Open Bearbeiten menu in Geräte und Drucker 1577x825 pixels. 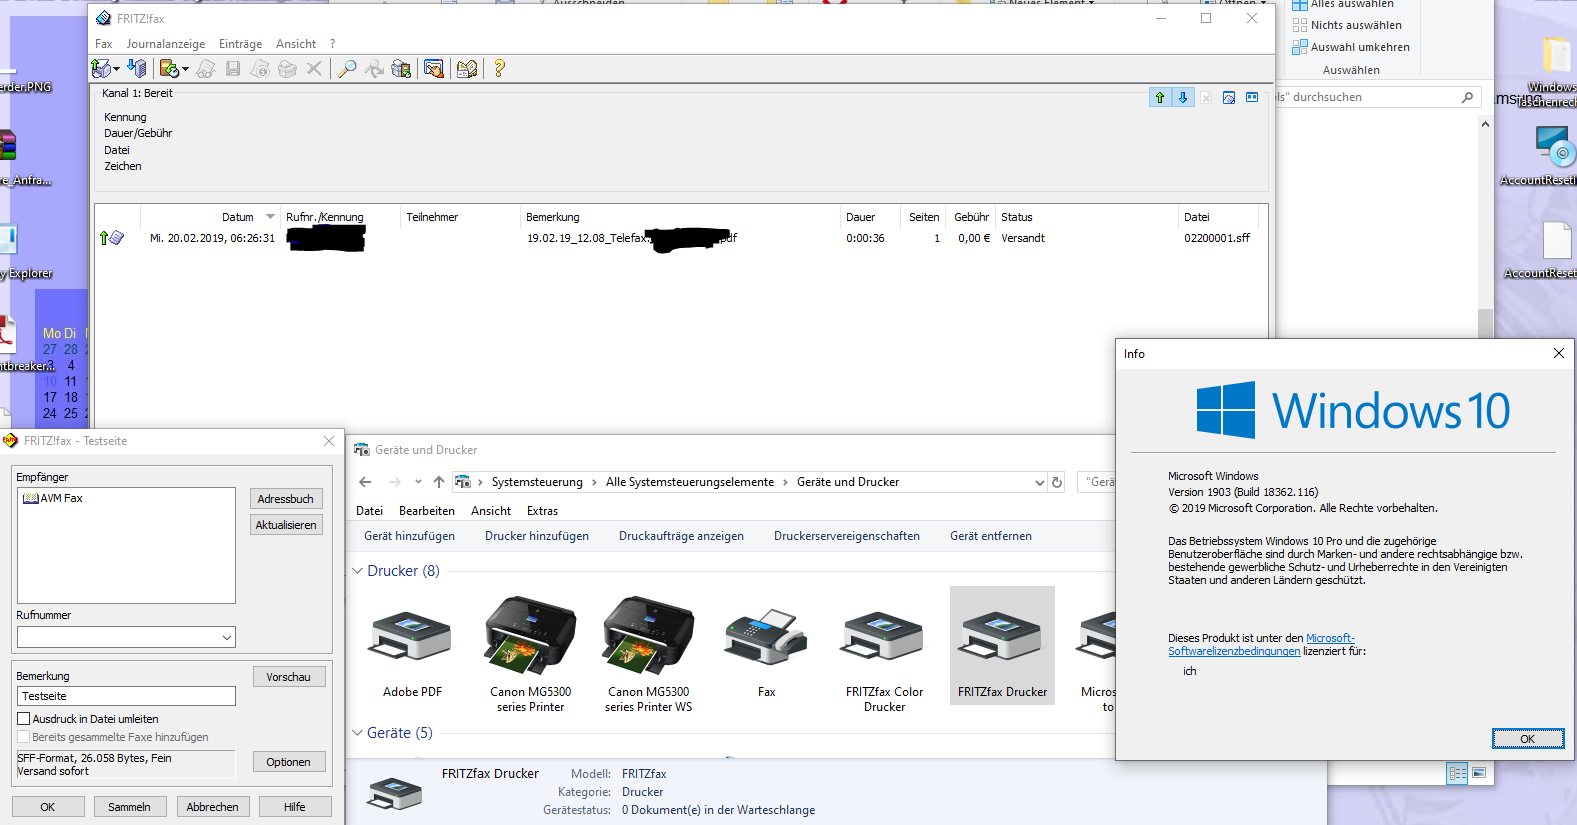tap(427, 511)
